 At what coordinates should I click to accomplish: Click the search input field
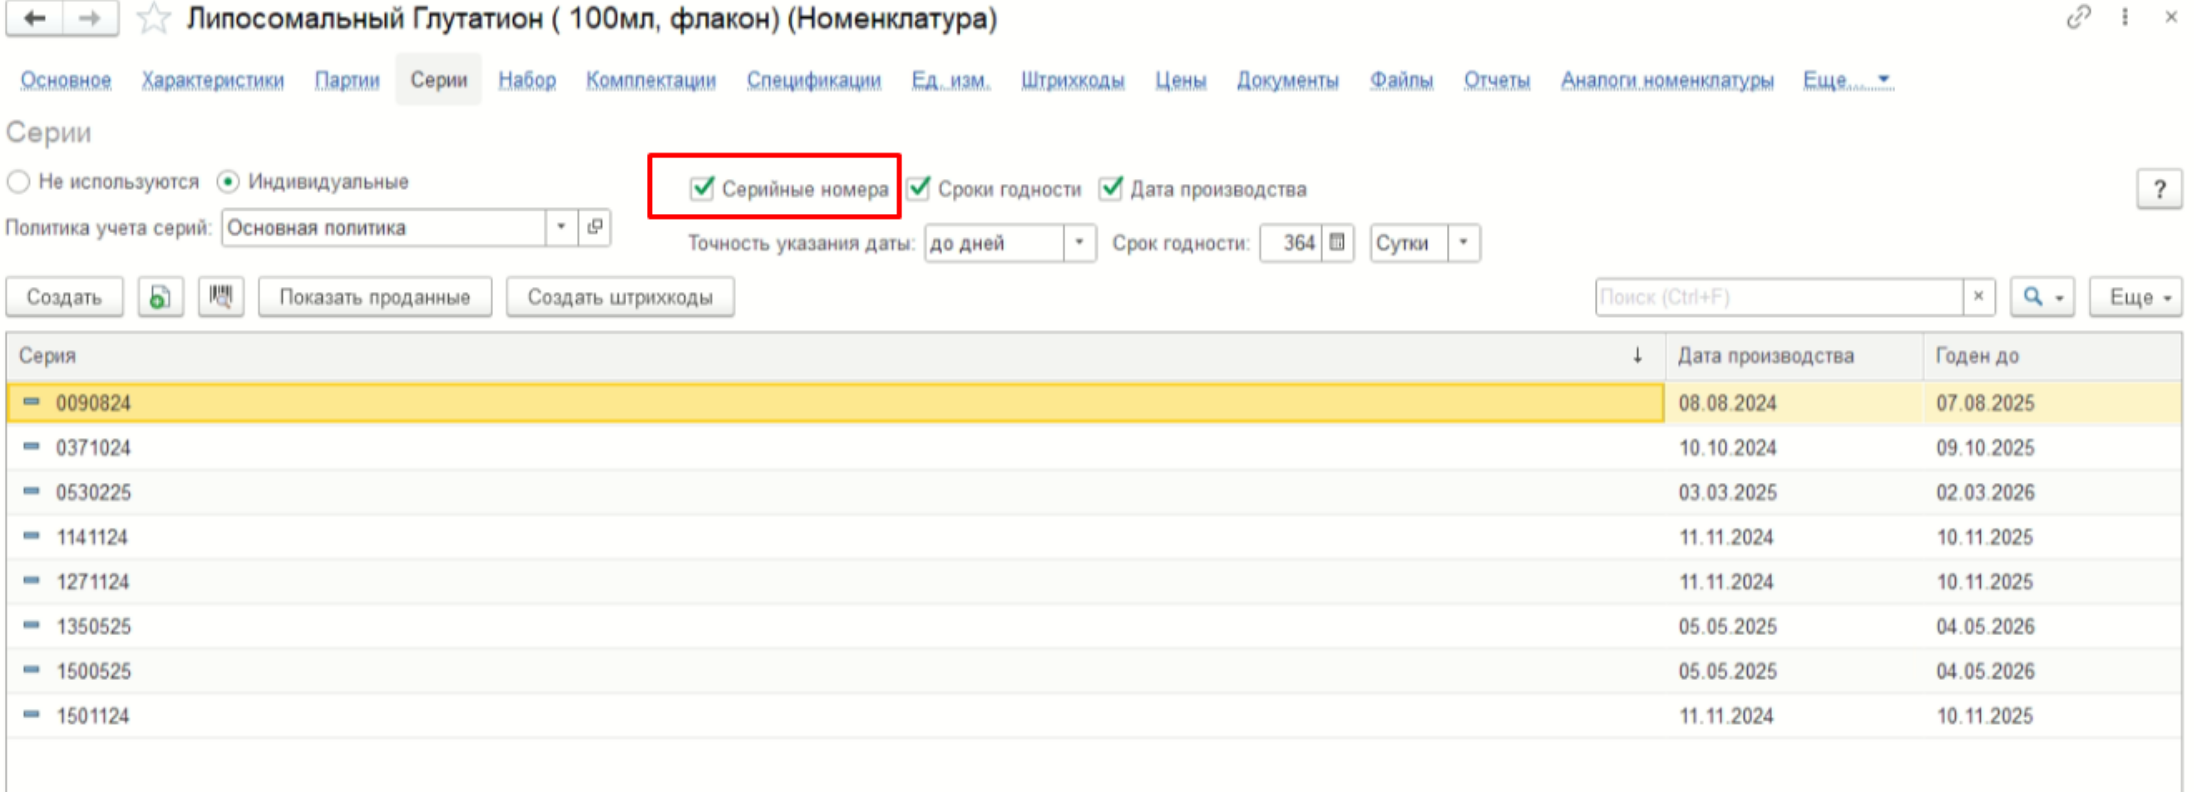[1778, 297]
